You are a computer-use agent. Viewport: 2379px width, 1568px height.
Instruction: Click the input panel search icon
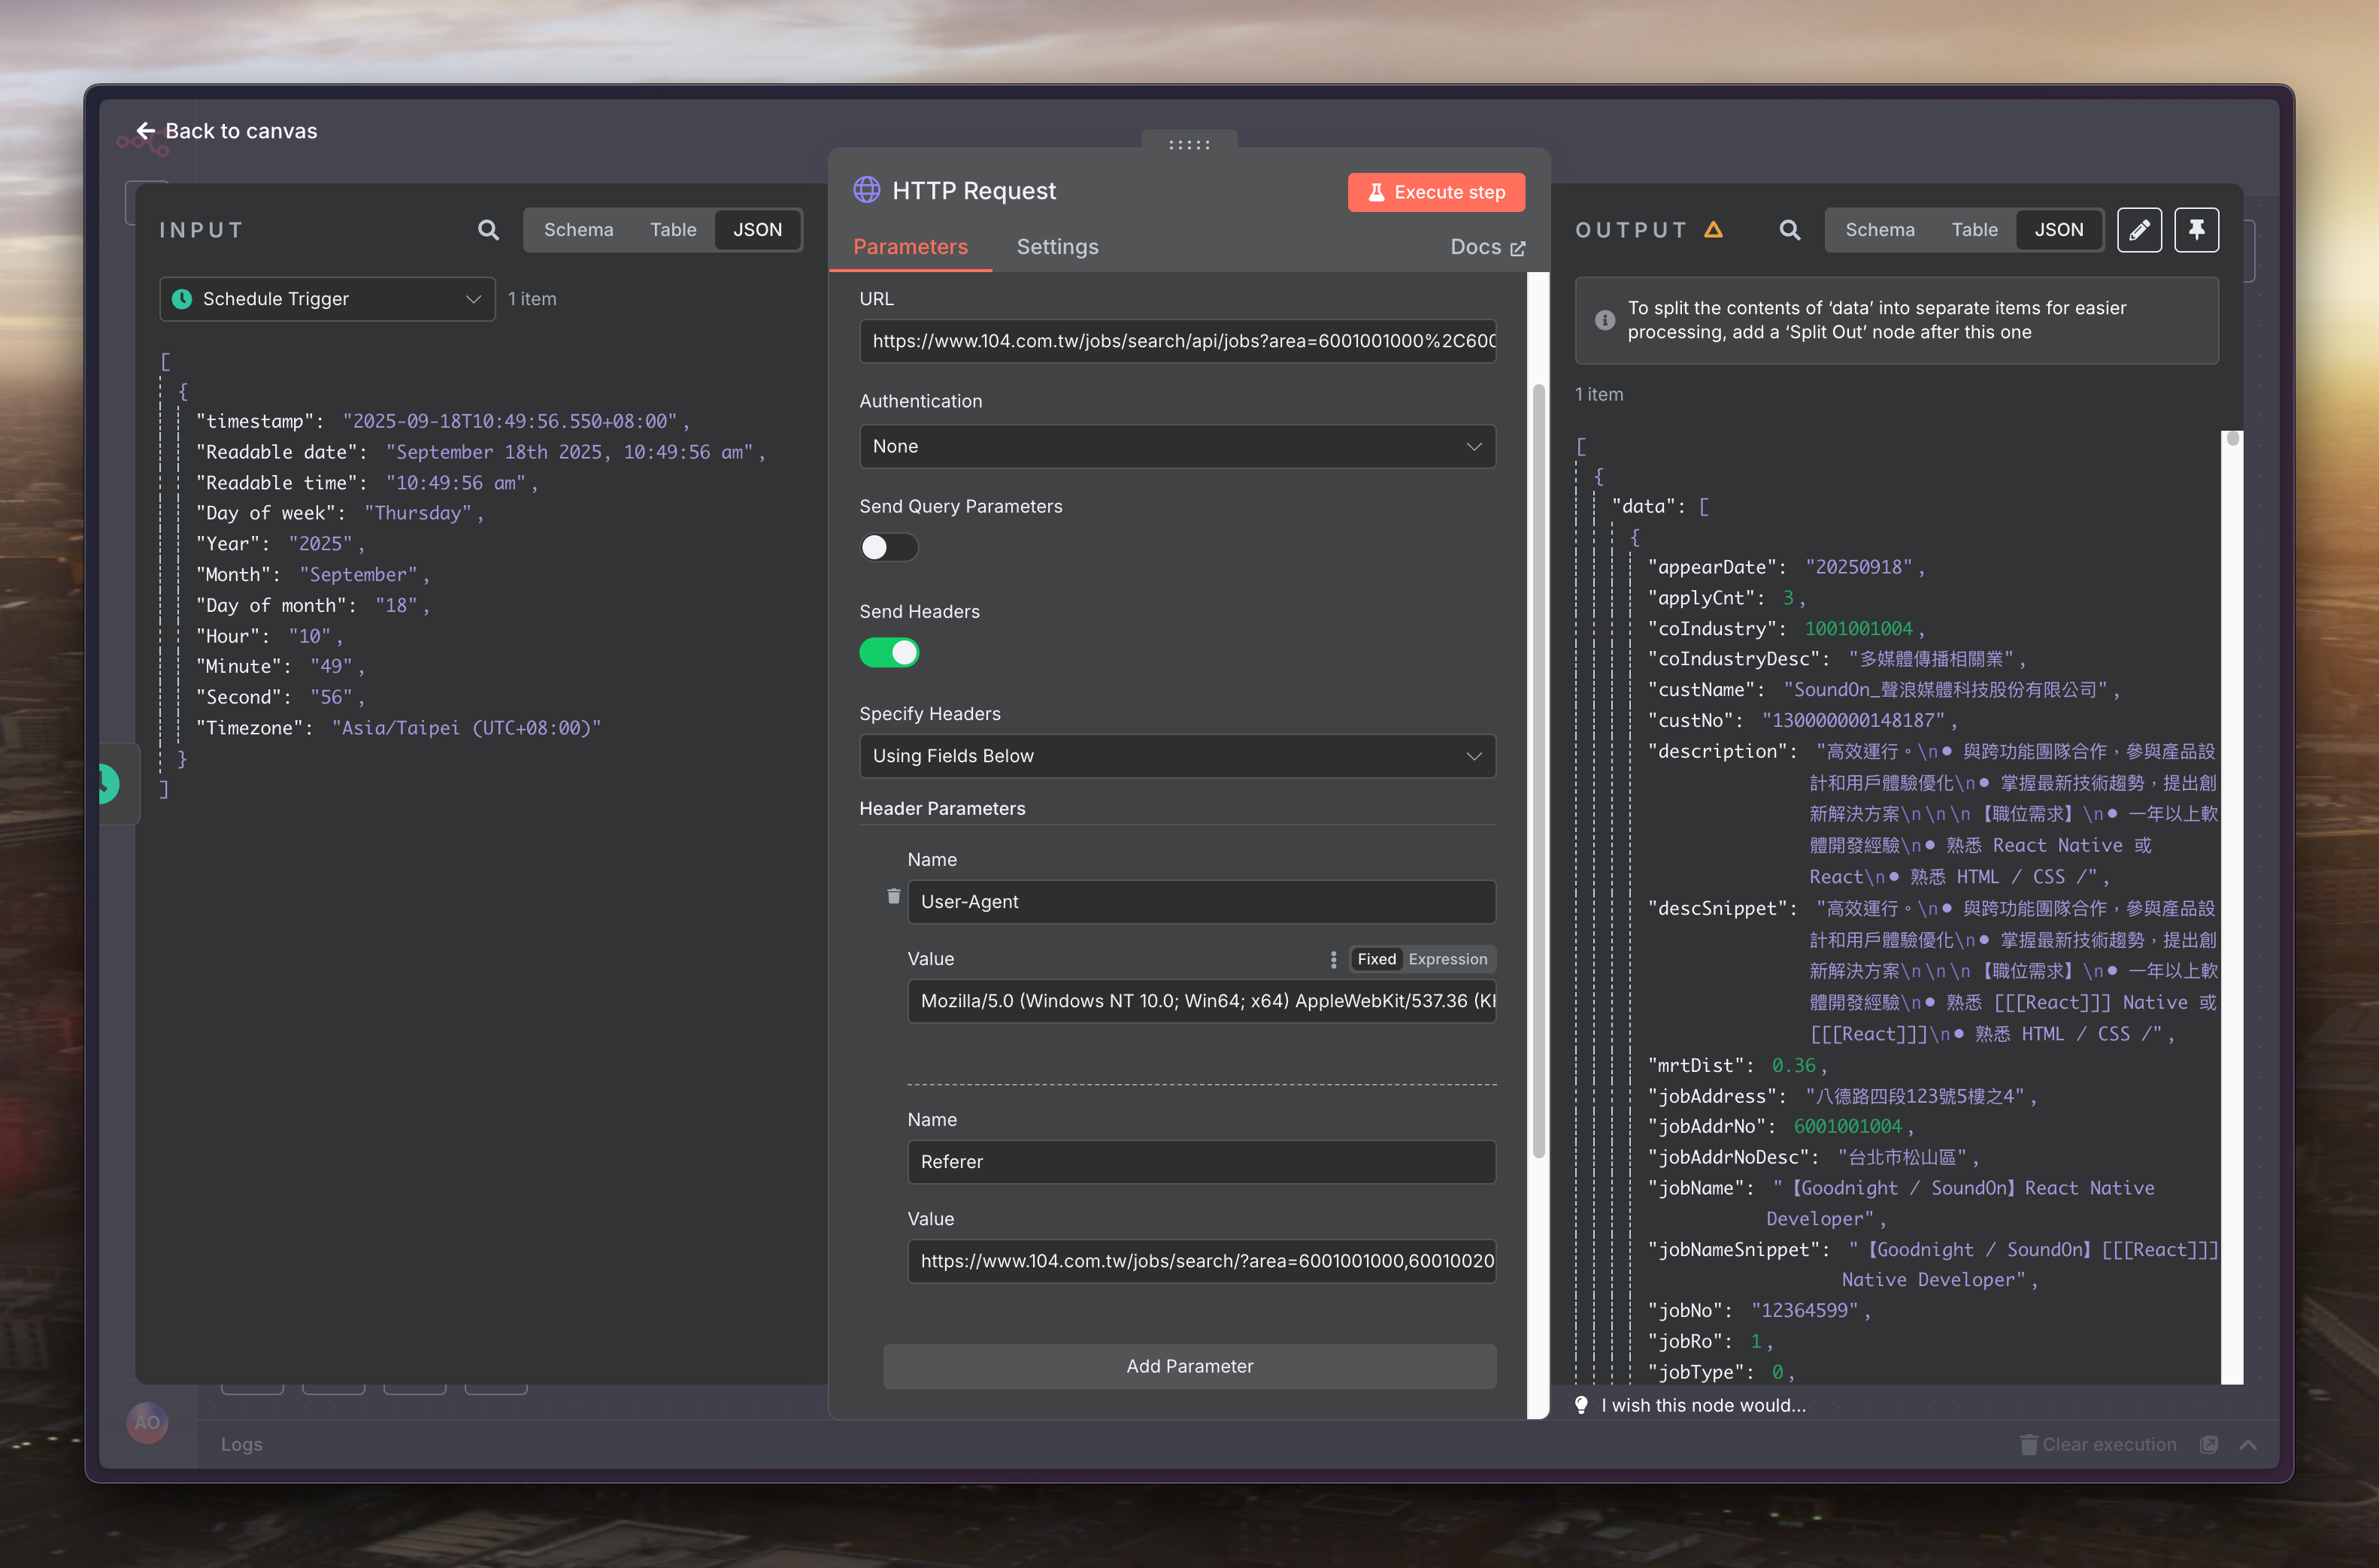point(487,230)
